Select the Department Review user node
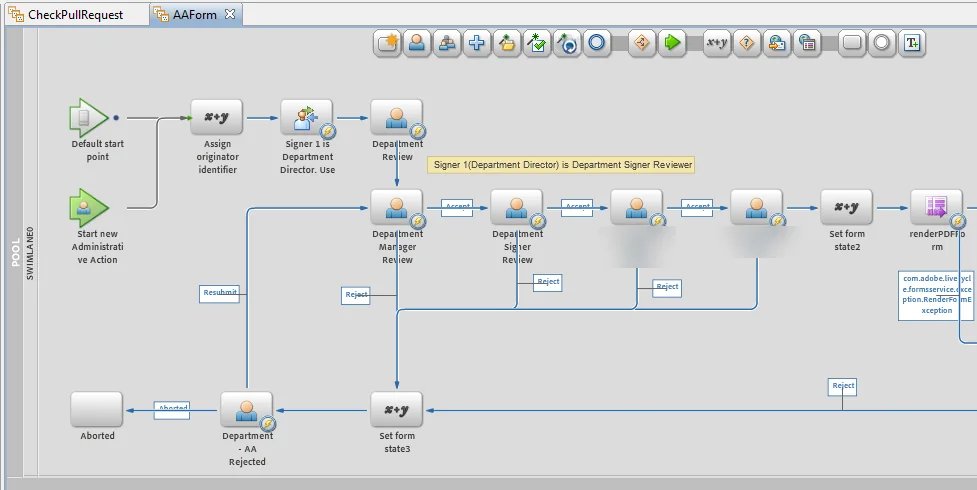977x490 pixels. tap(397, 117)
